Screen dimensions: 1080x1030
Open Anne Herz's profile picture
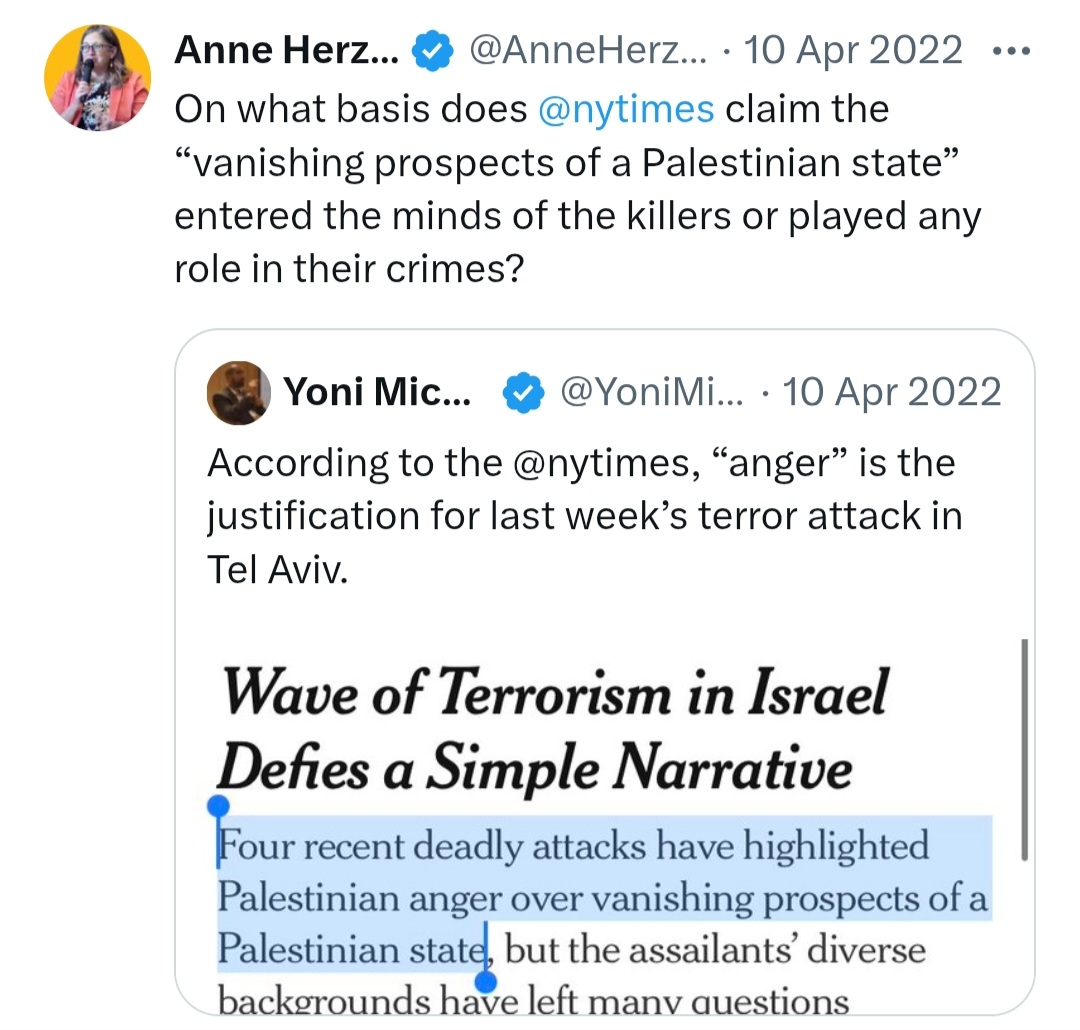click(x=97, y=77)
